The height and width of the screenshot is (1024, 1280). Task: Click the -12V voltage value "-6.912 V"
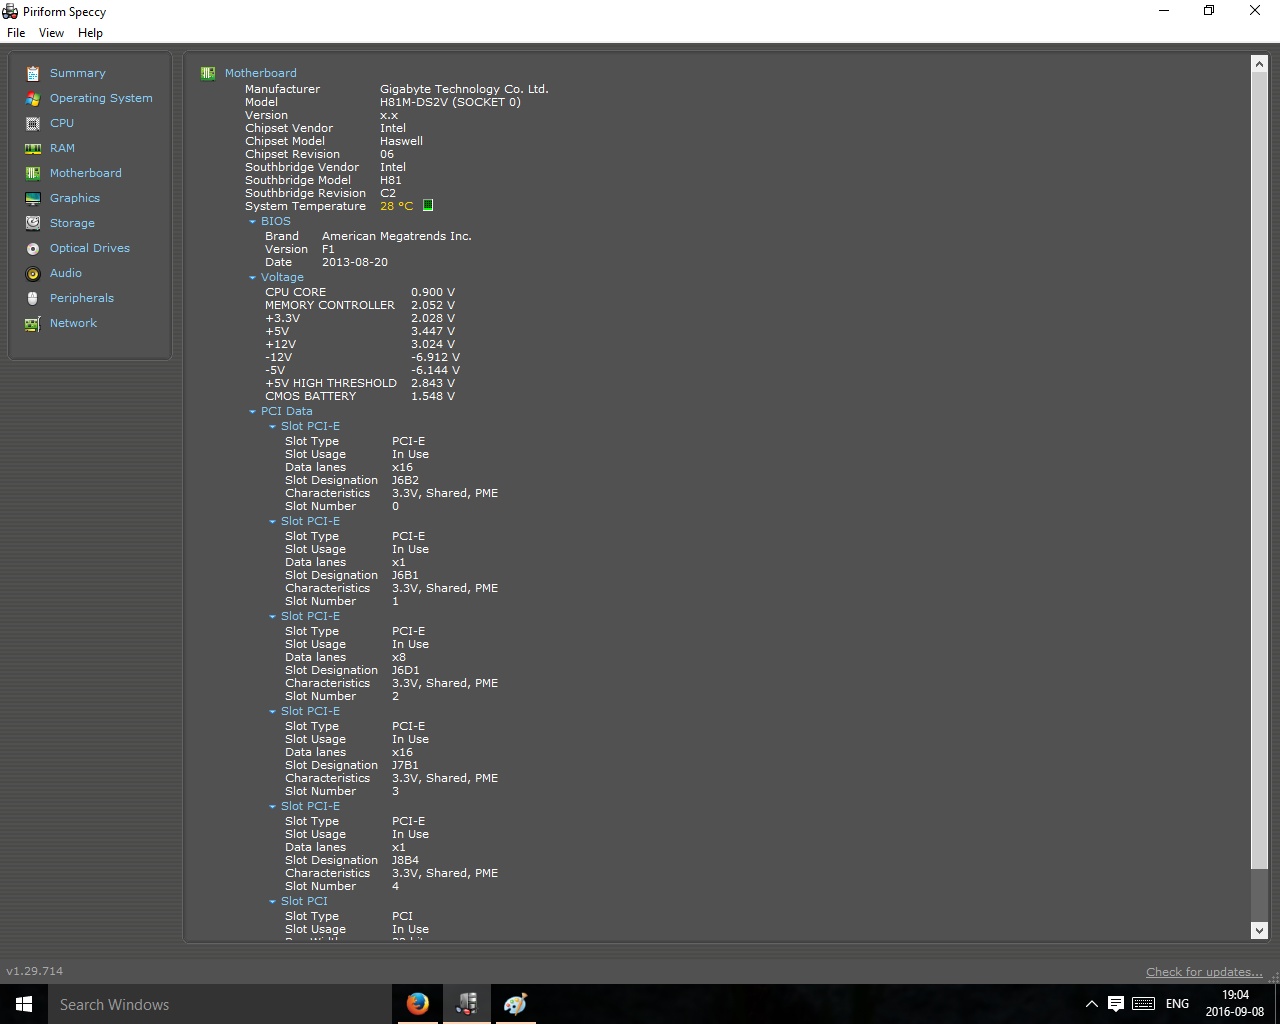[x=436, y=357]
